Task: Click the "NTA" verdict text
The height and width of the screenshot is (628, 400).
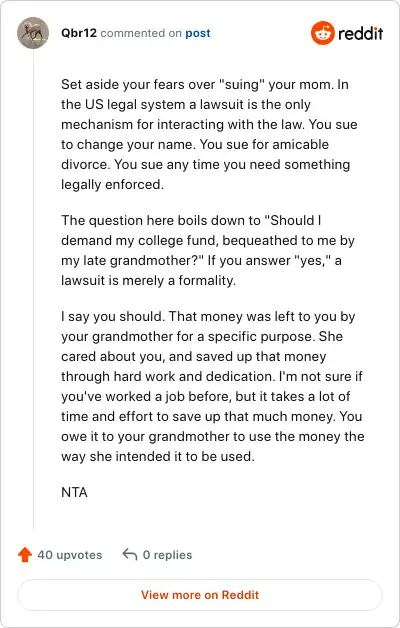Action: click(74, 492)
